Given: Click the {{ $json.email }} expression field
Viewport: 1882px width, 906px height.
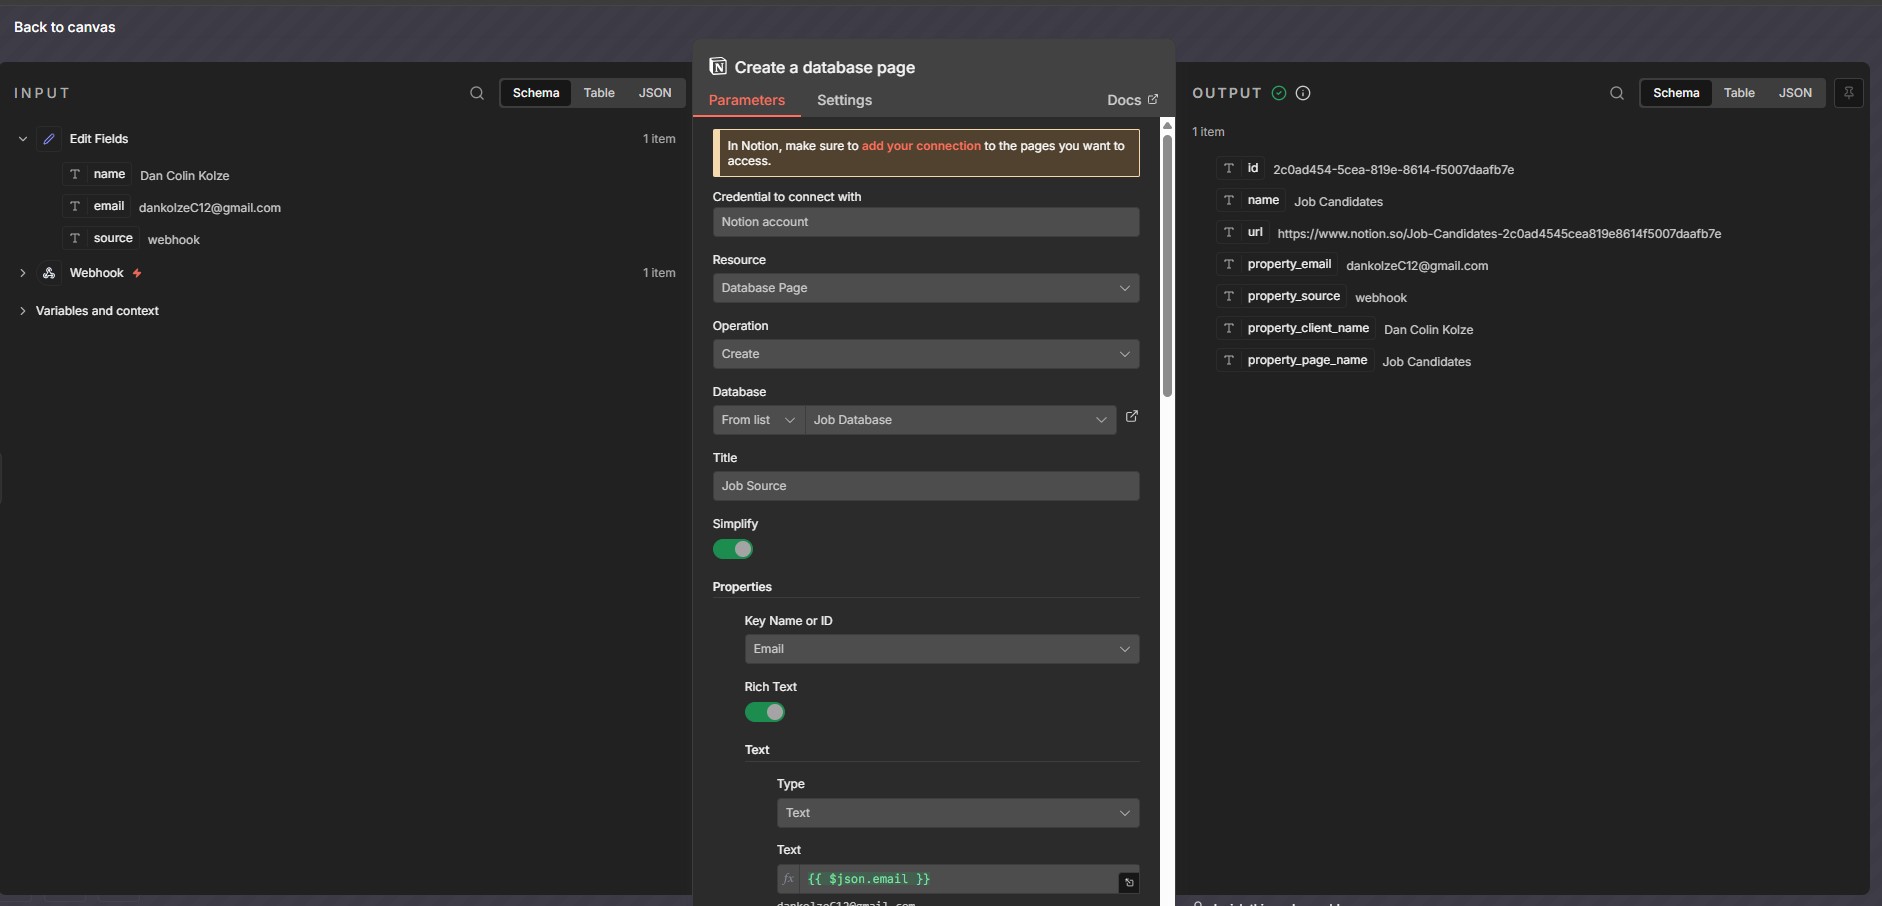Looking at the screenshot, I should [x=958, y=879].
